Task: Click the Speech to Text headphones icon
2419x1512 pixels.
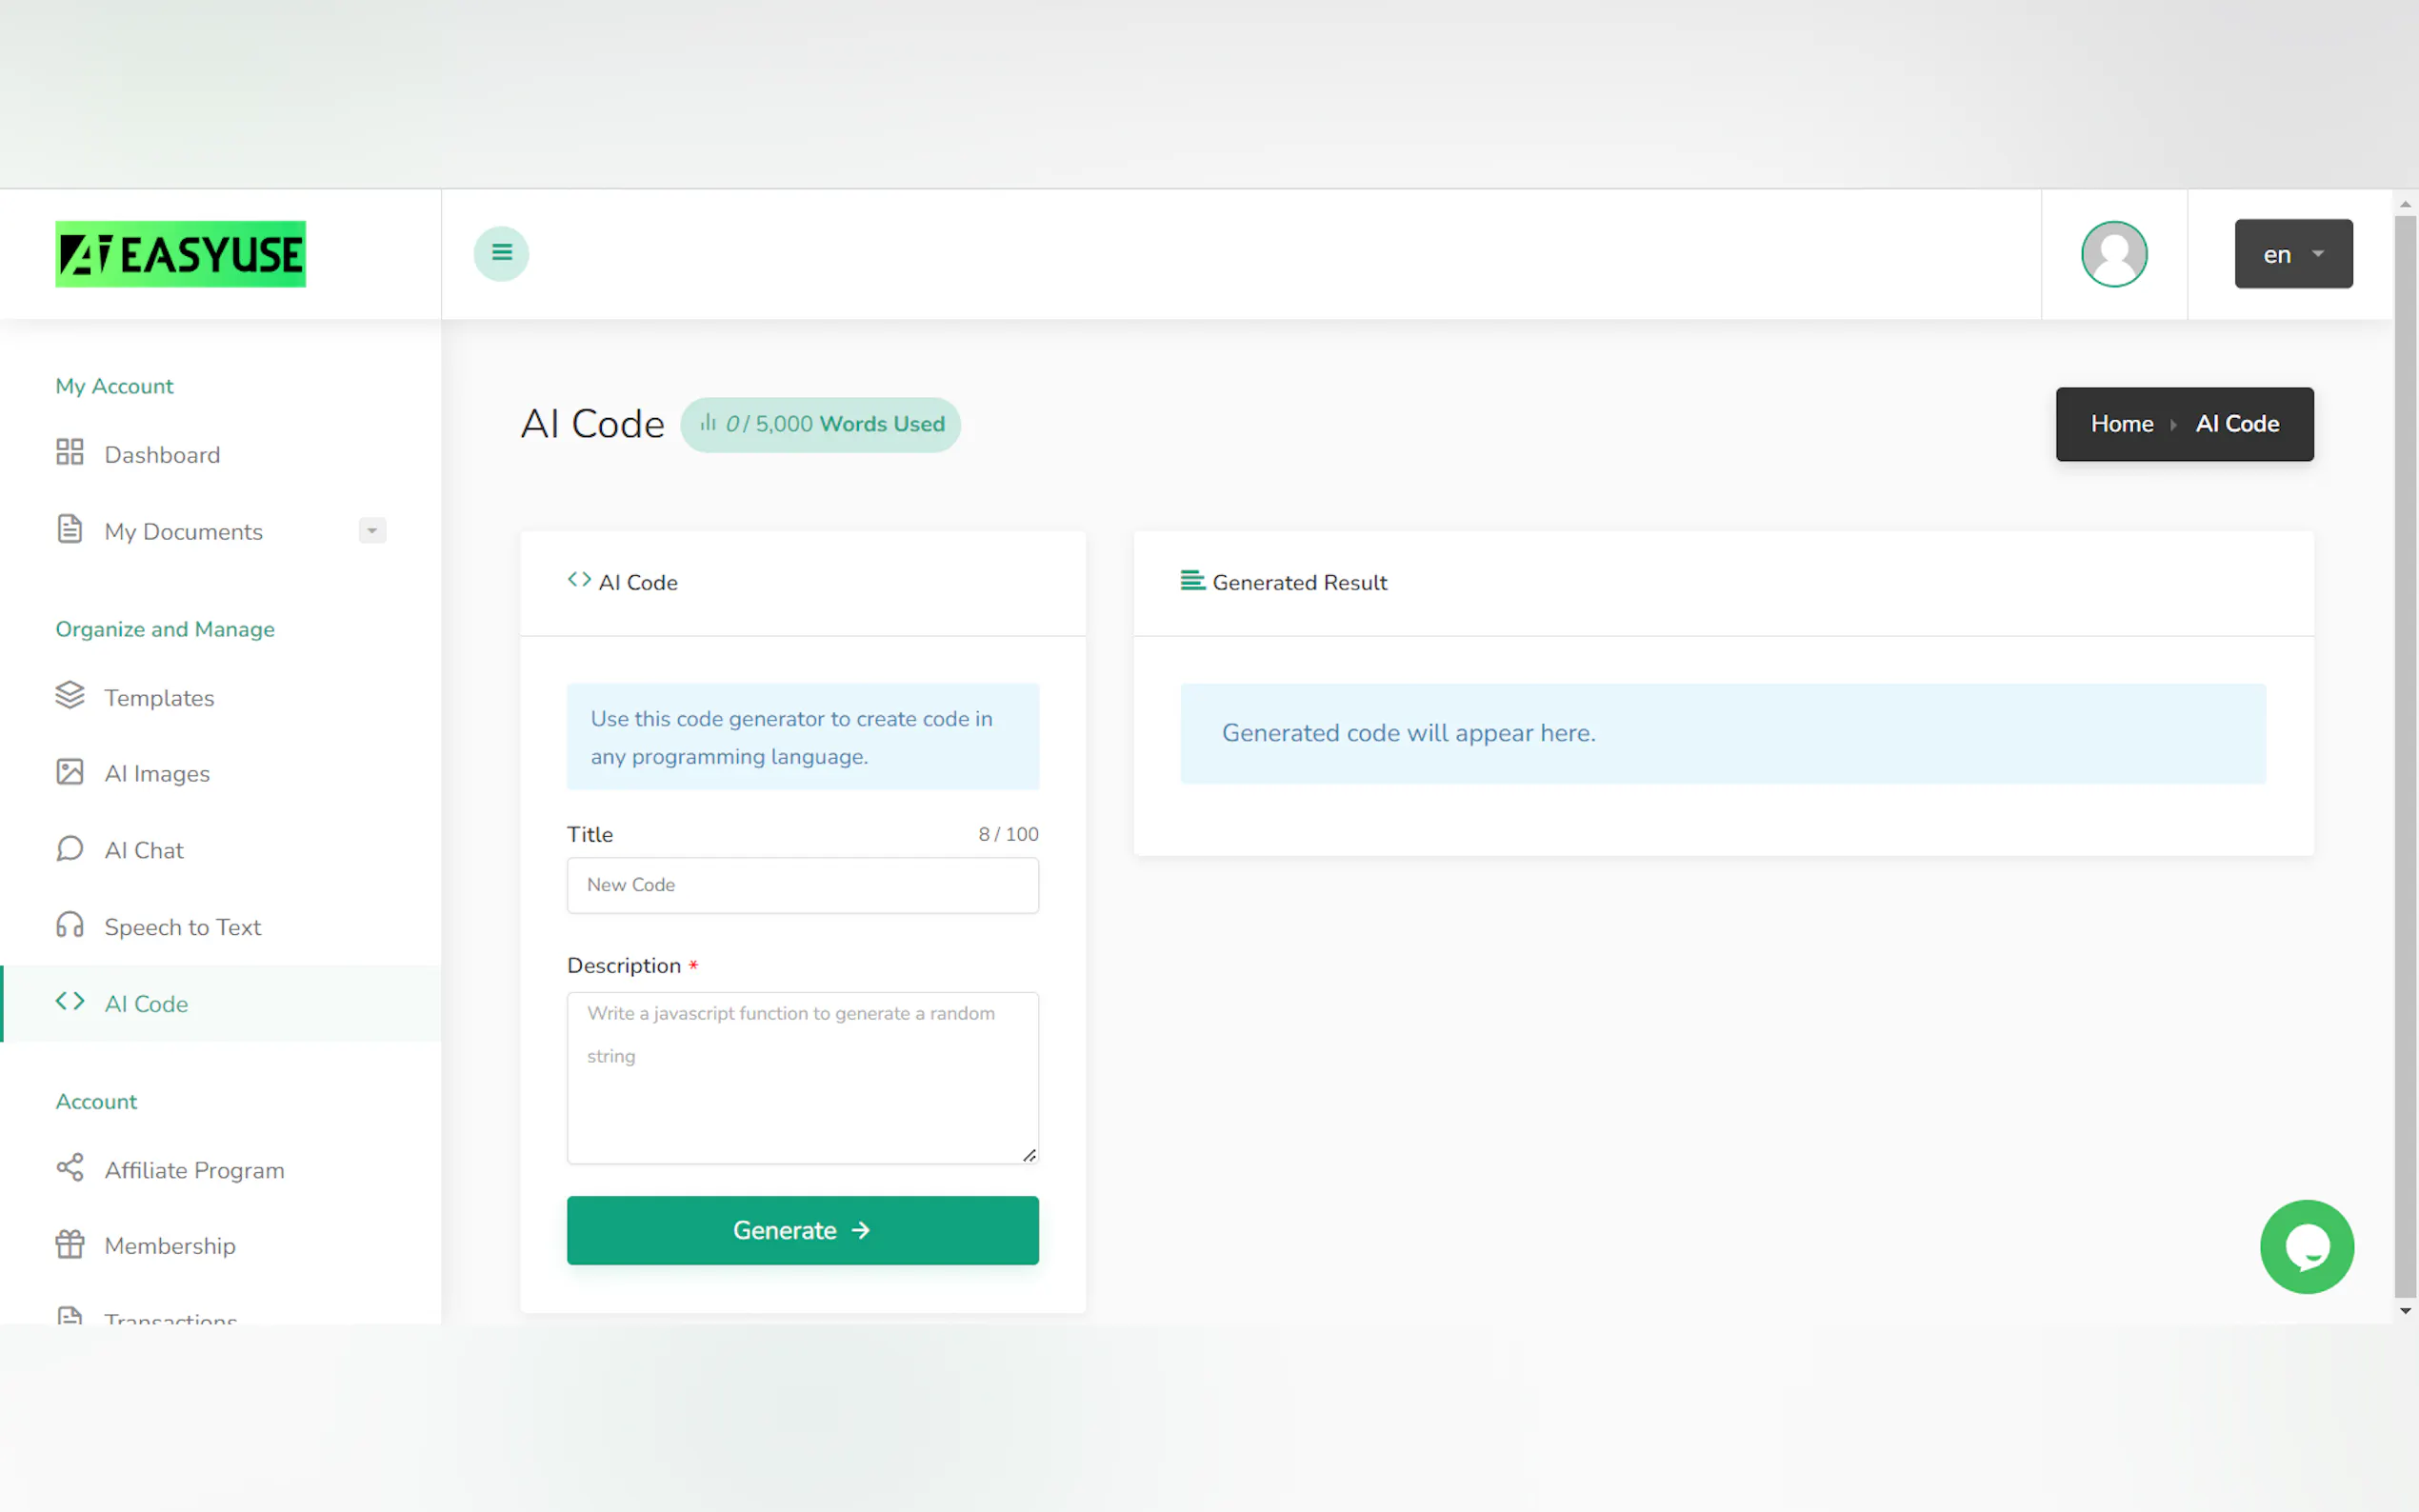Action: (69, 925)
